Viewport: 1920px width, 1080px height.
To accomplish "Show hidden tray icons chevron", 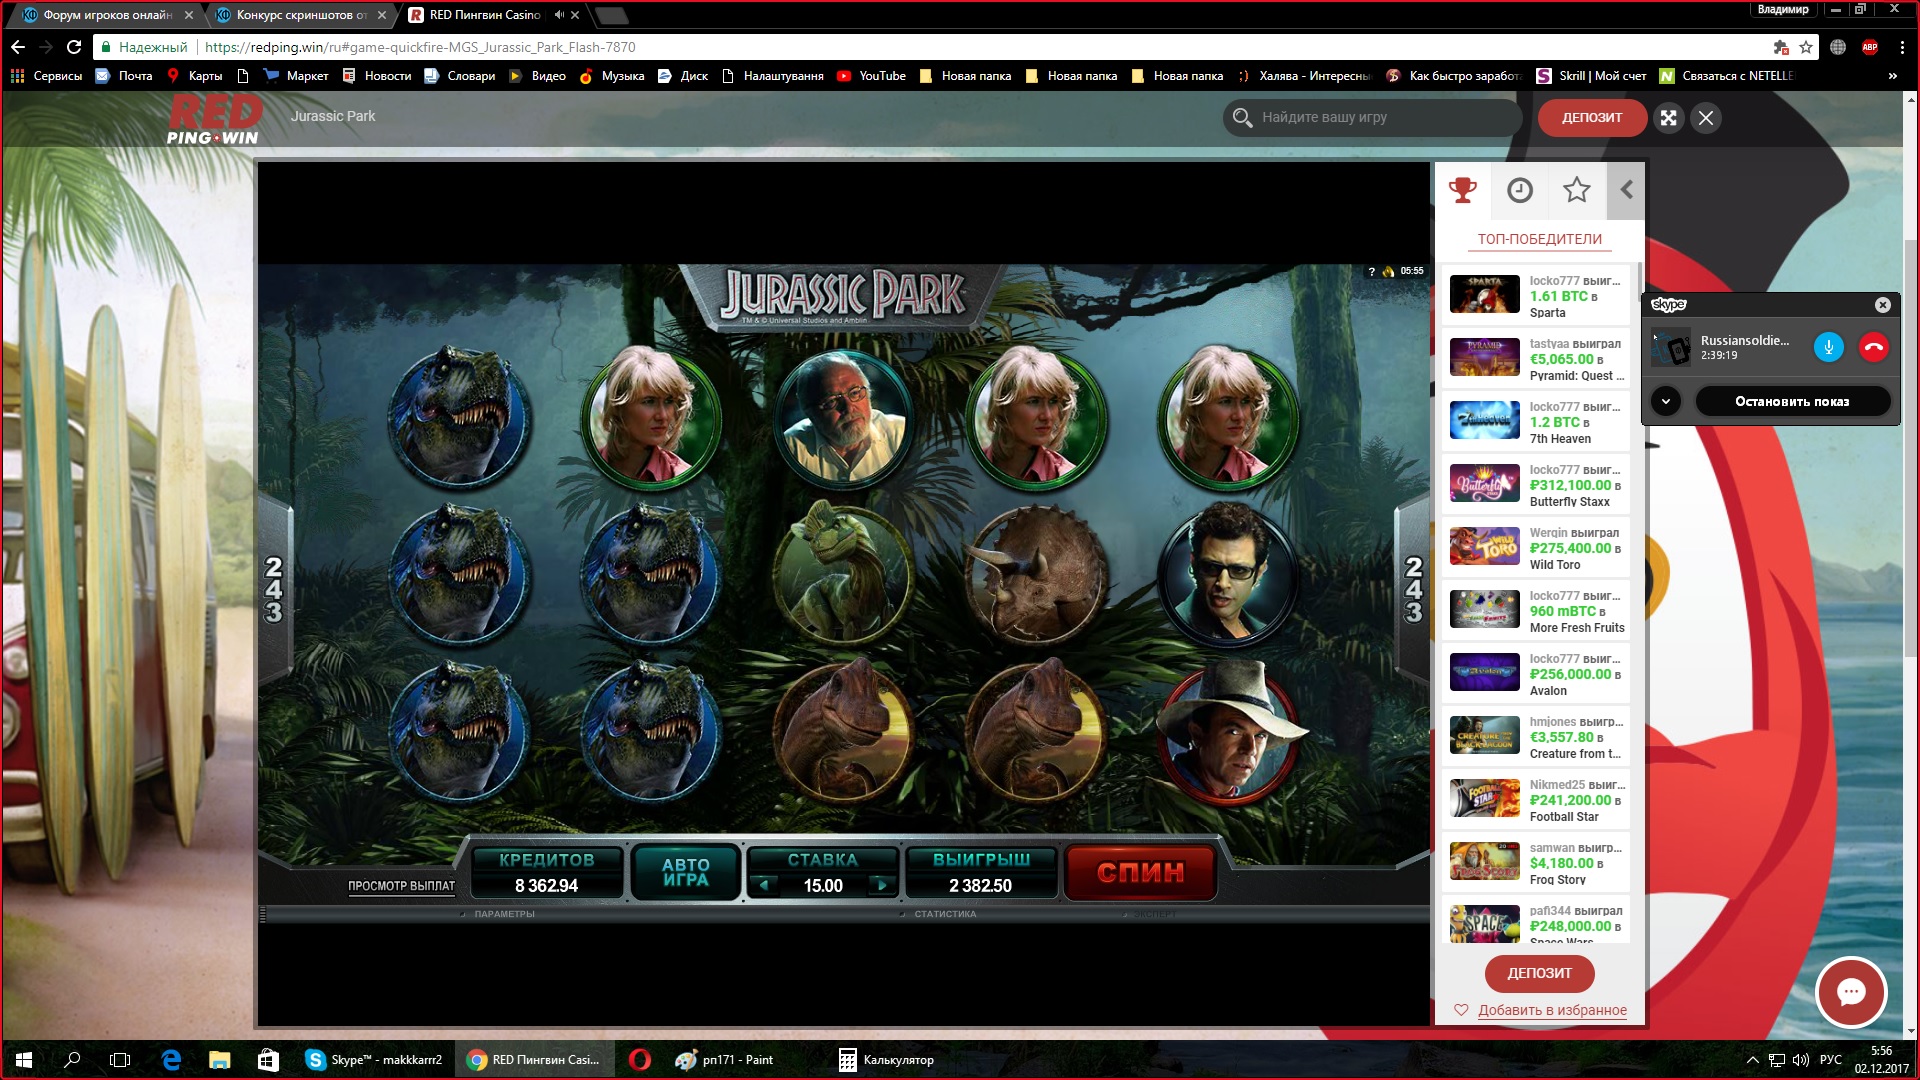I will (x=1752, y=1060).
